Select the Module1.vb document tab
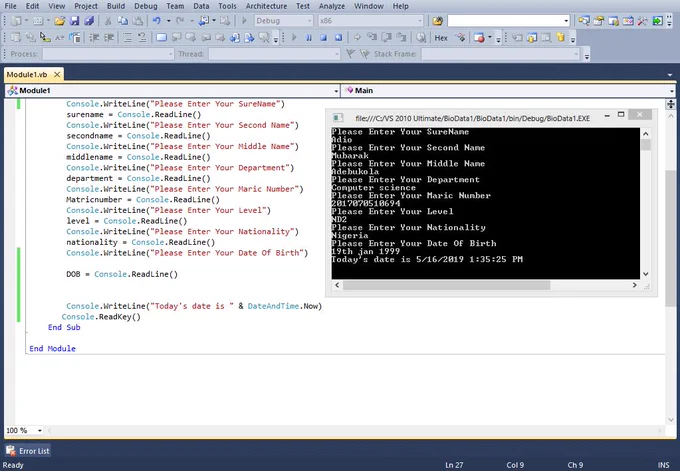The width and height of the screenshot is (680, 471). point(27,75)
